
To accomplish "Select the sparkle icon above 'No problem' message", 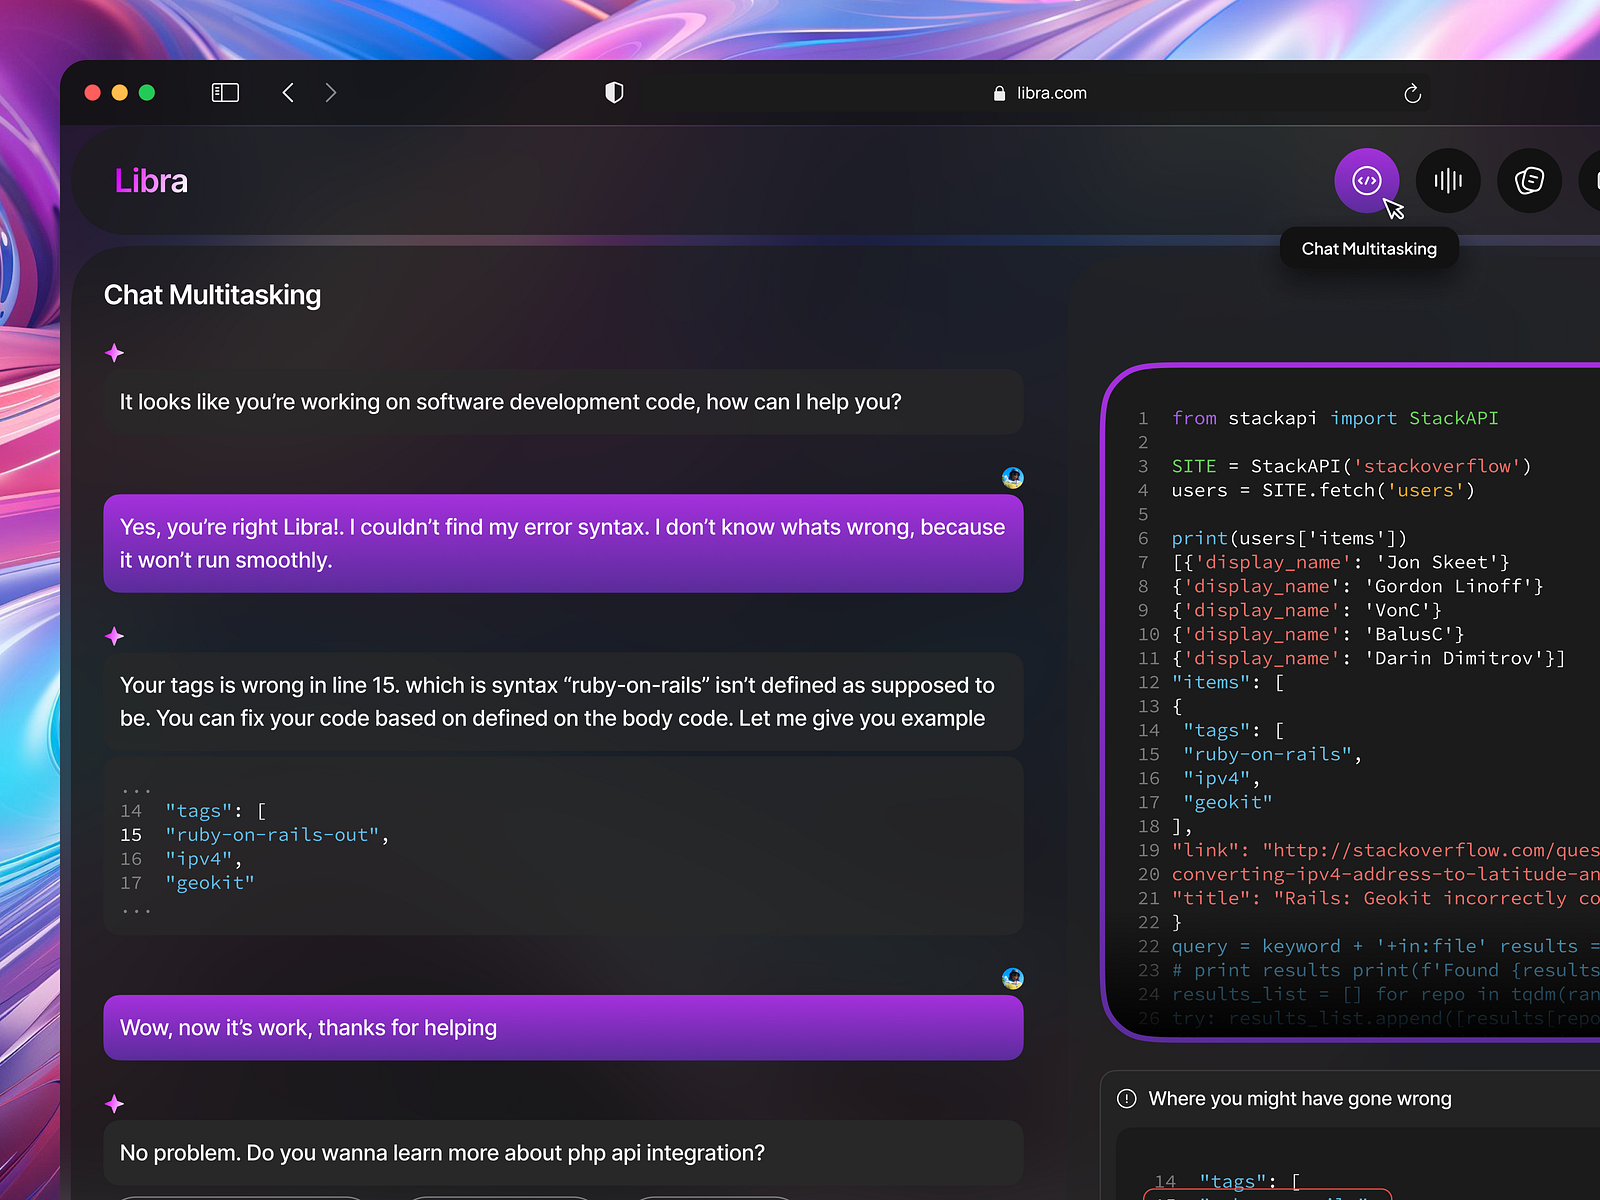I will tap(115, 1104).
